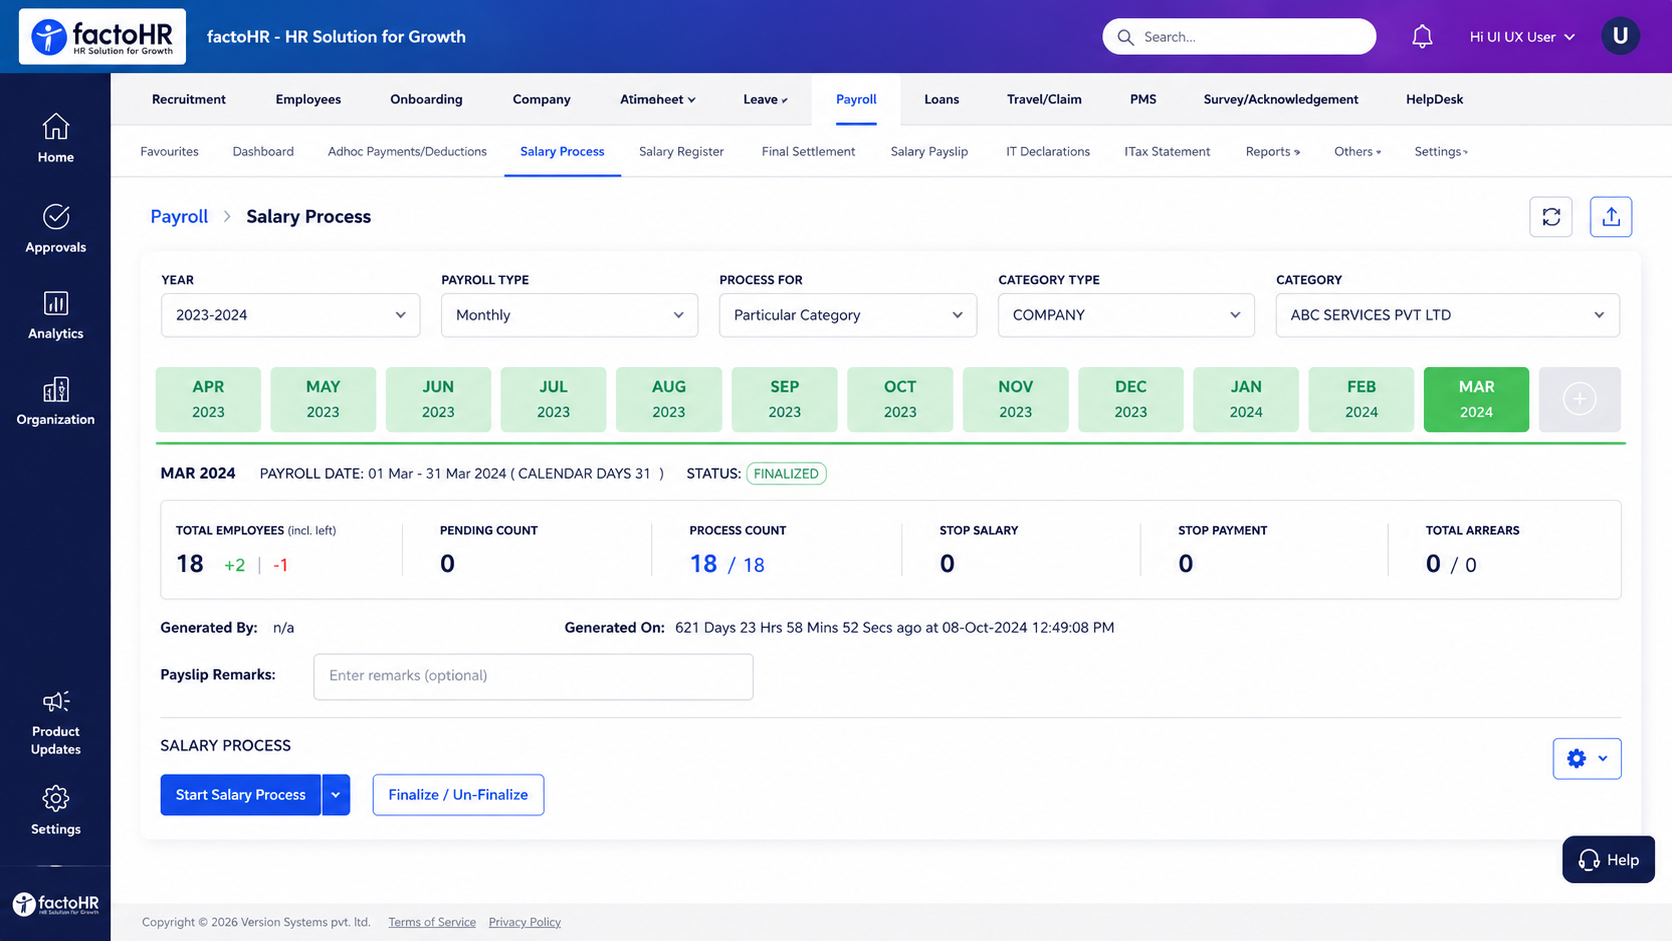1672x941 pixels.
Task: Click the factoHR logo in header
Action: coord(102,37)
